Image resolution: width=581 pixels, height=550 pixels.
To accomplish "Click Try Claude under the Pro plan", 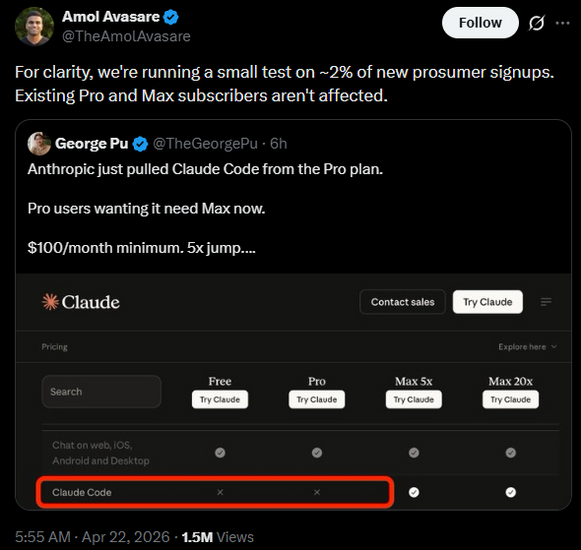I will tap(317, 400).
